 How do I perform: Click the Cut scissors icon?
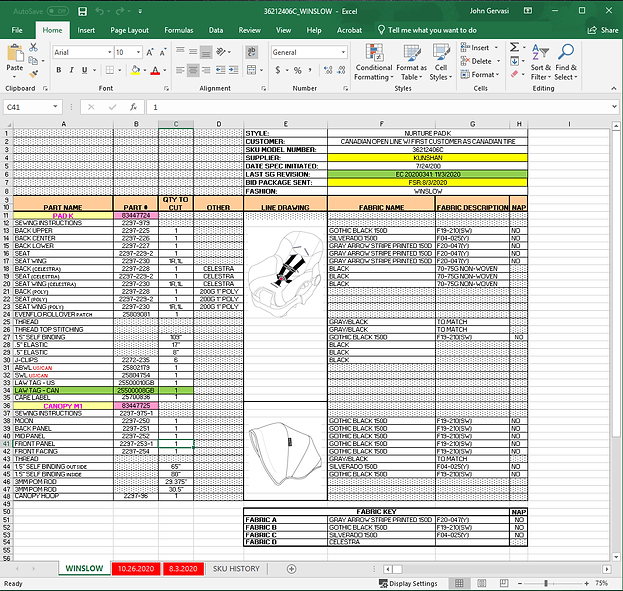click(33, 48)
